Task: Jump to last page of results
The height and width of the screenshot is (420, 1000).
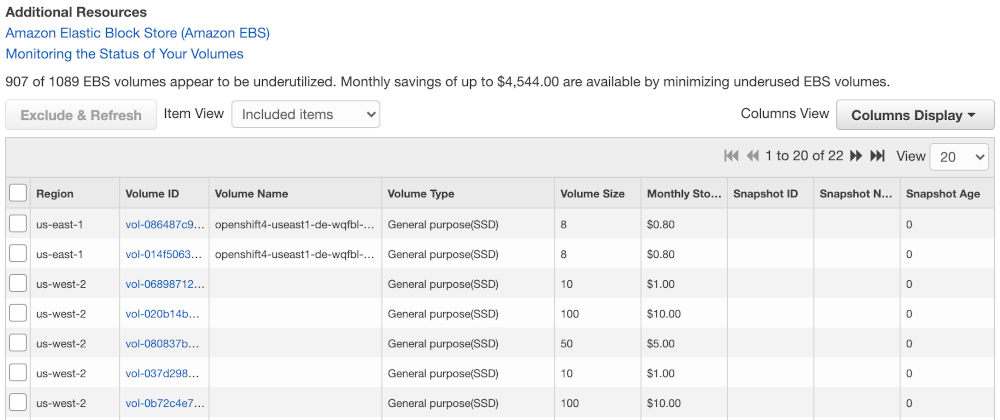Action: tap(877, 156)
